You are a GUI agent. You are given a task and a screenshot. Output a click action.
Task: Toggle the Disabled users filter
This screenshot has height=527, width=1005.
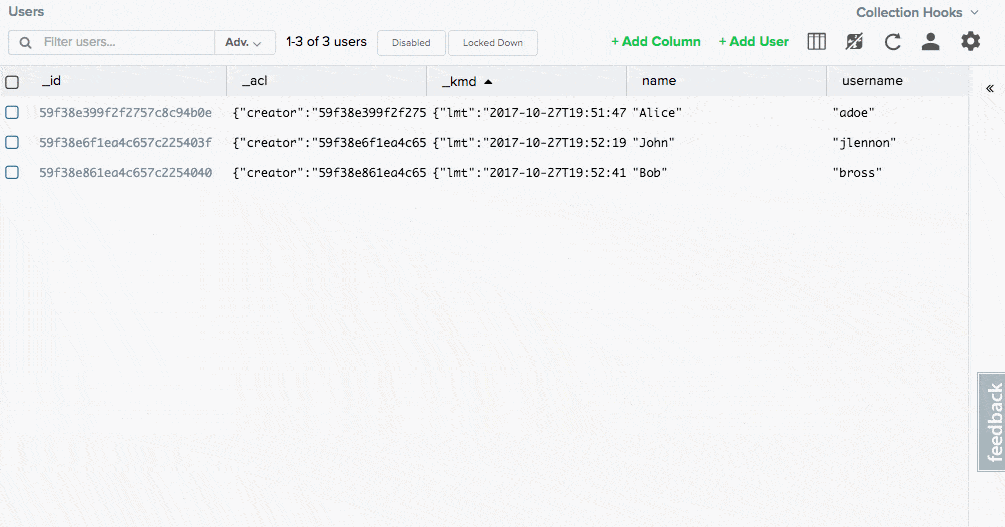pyautogui.click(x=411, y=43)
